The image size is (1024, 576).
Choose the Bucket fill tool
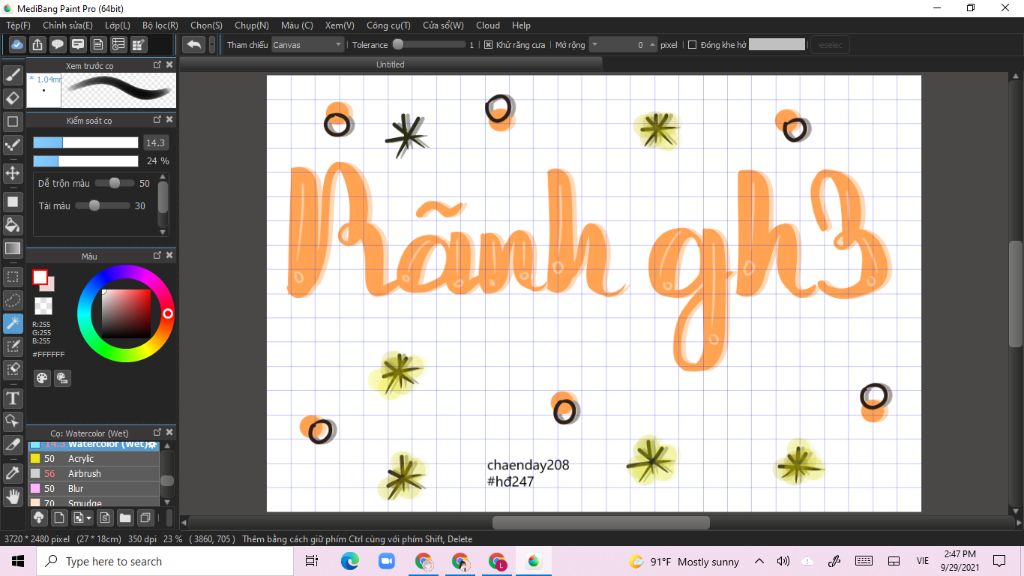[x=12, y=225]
